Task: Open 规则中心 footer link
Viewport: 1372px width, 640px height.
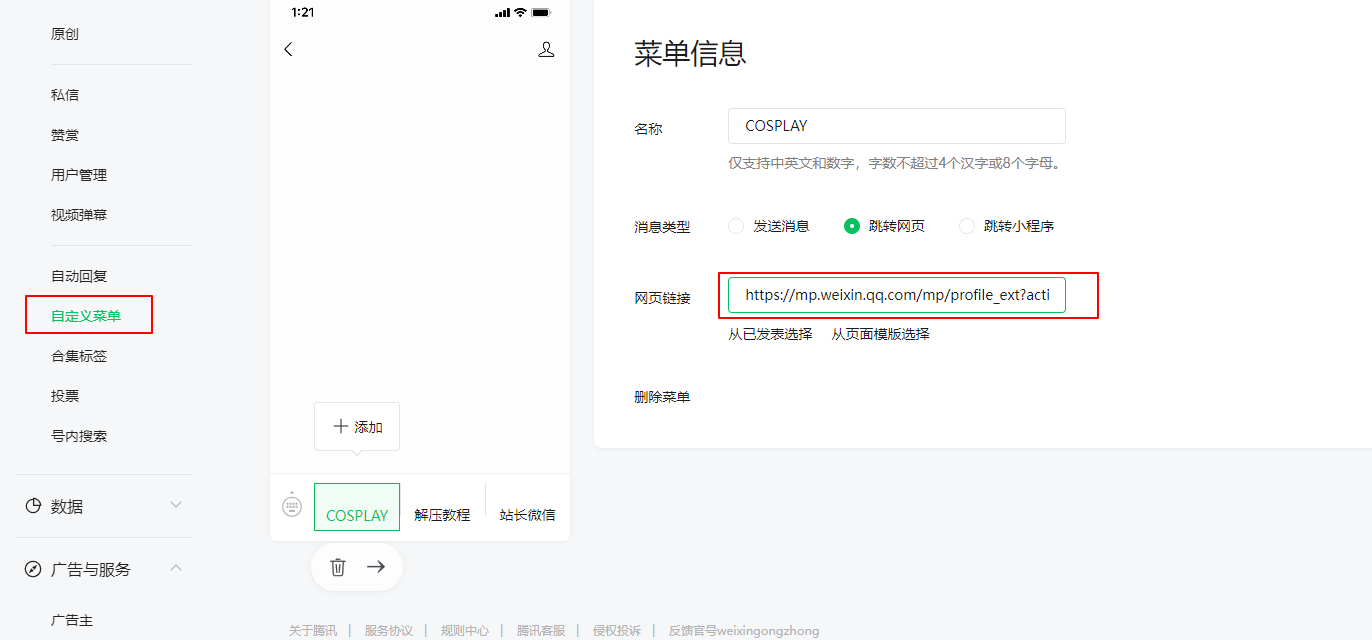Action: (465, 631)
